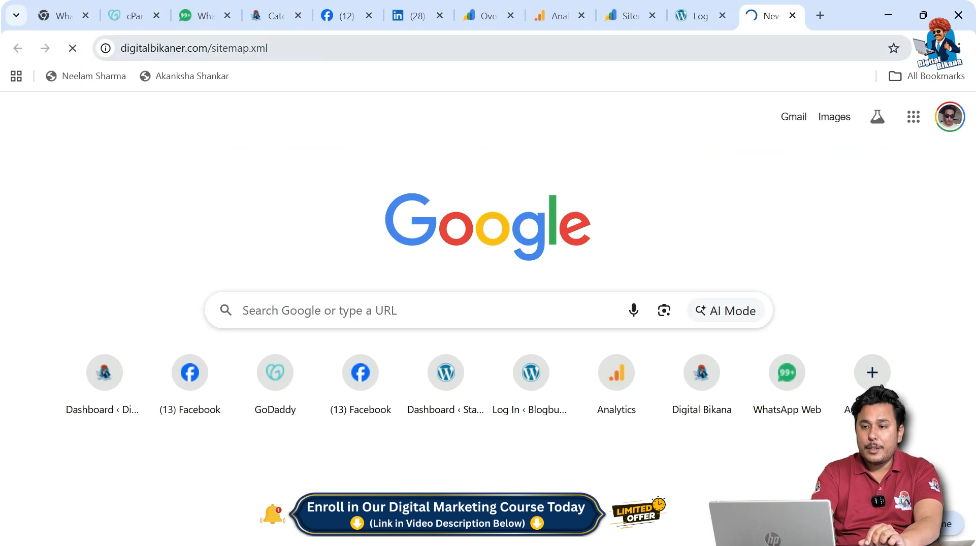View site information icon in address bar

[x=106, y=48]
